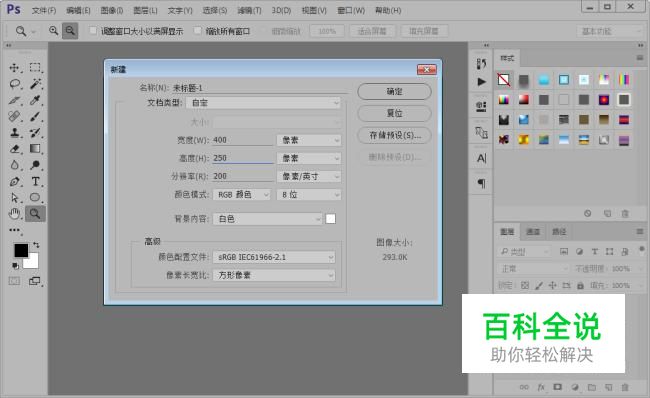Open the Actions panel play icon
Image resolution: width=650 pixels, height=398 pixels.
point(481,82)
